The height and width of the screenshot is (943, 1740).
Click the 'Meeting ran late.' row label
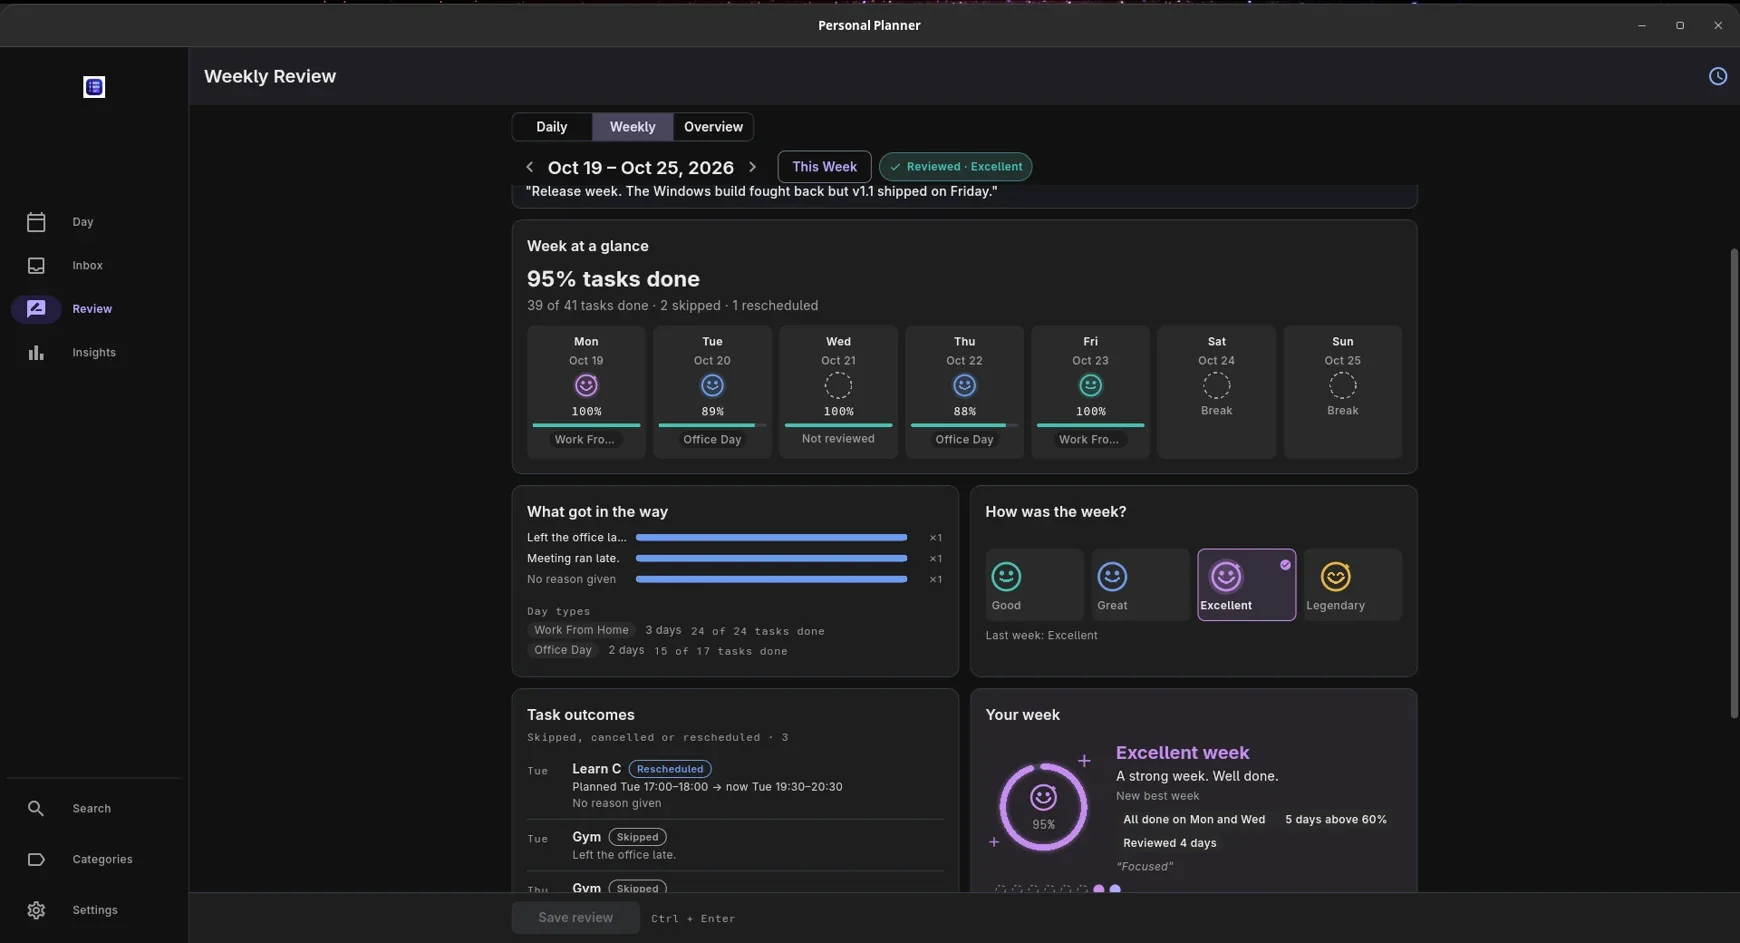pyautogui.click(x=573, y=559)
